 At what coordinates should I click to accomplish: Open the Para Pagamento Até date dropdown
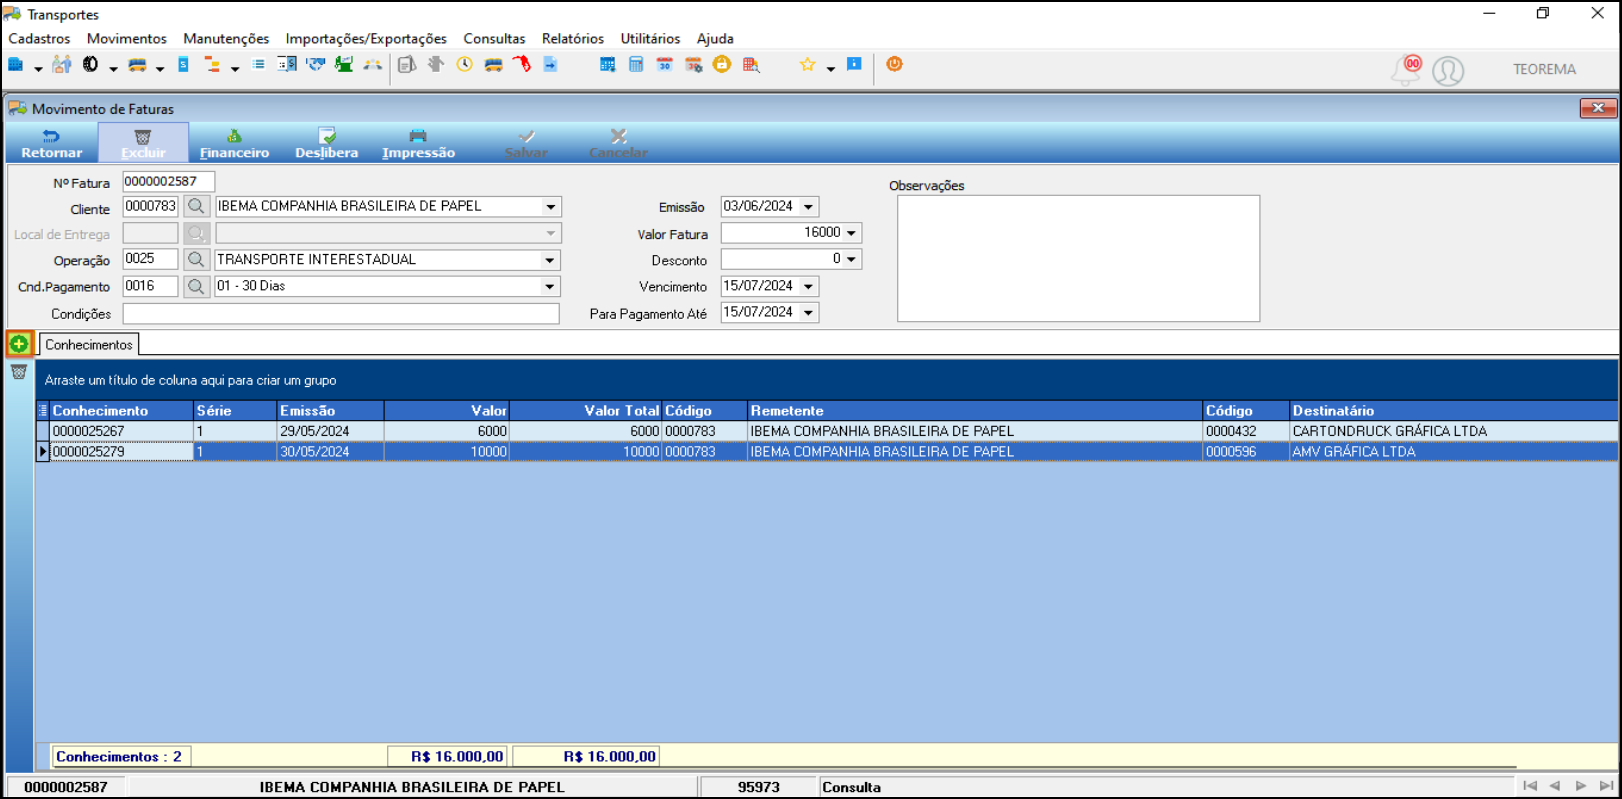(x=808, y=312)
